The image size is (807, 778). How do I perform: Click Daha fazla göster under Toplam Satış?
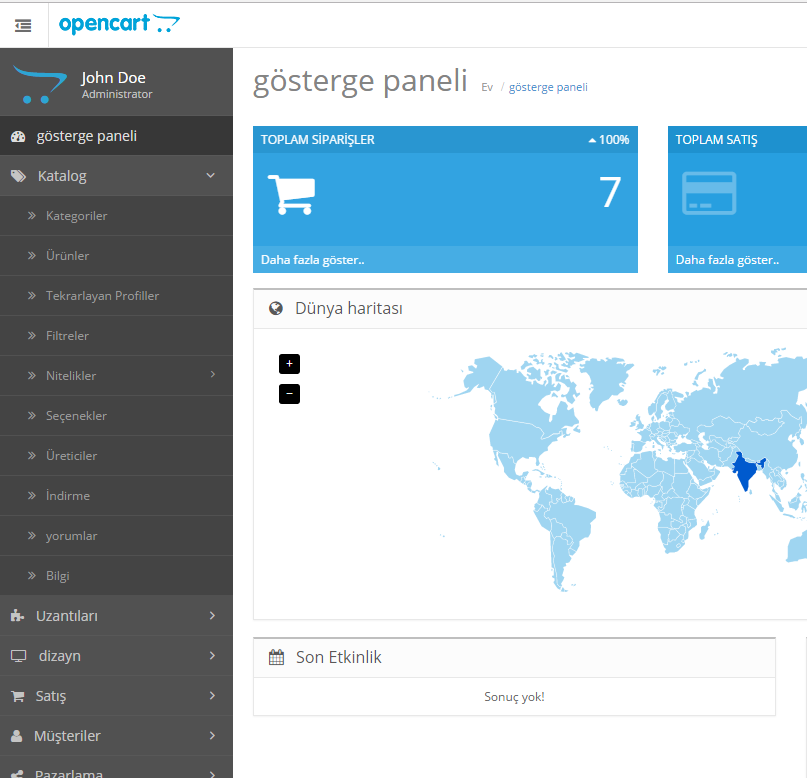pos(727,260)
